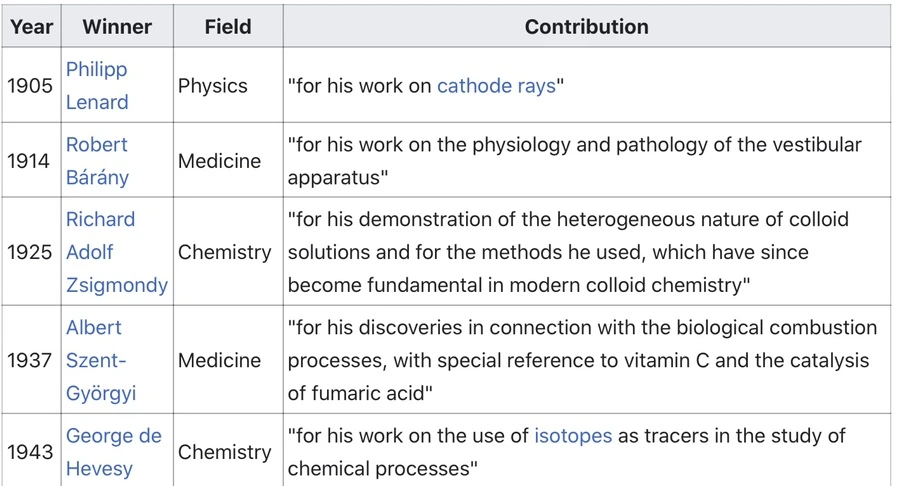Open the Philipp Lenard link
This screenshot has height=486, width=900.
[97, 86]
